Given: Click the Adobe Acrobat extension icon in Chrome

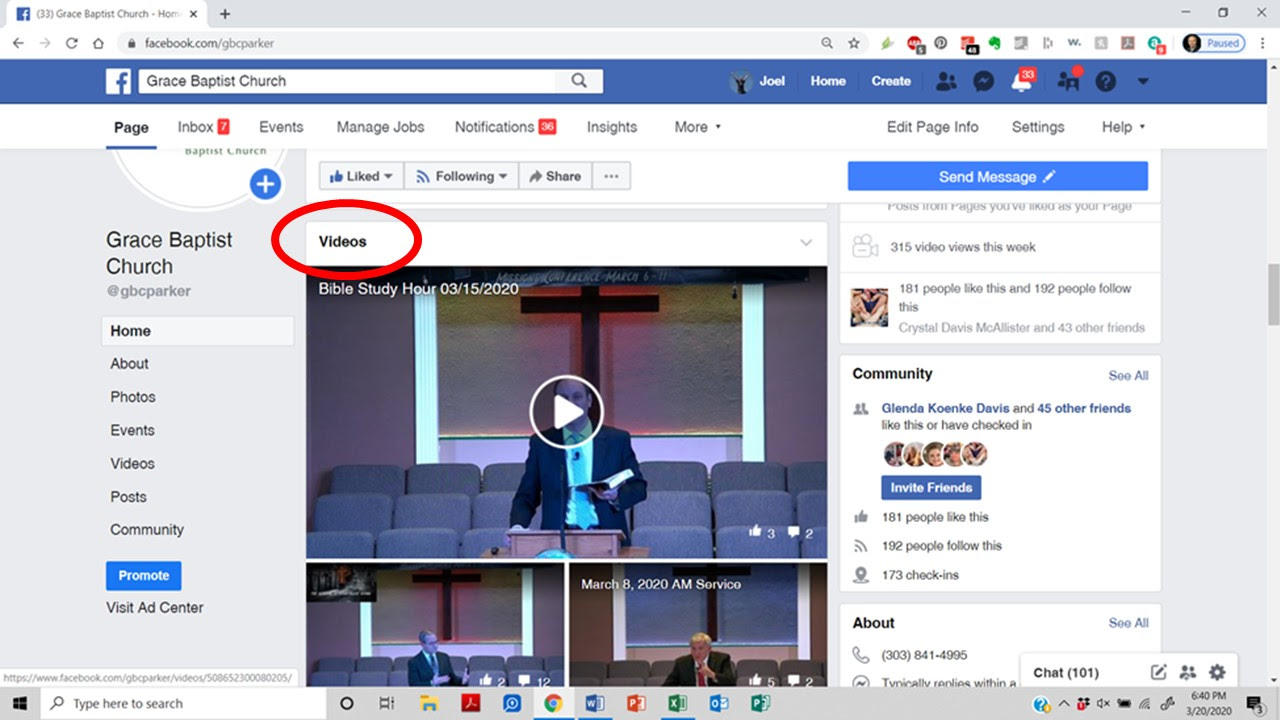Looking at the screenshot, I should (x=1128, y=43).
